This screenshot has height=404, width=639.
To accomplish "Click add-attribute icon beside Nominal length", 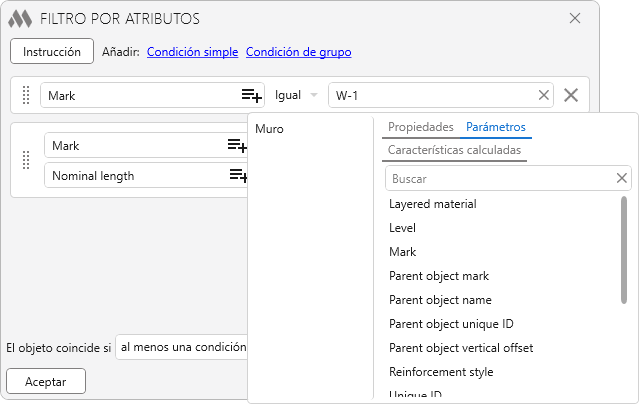I will pyautogui.click(x=238, y=176).
